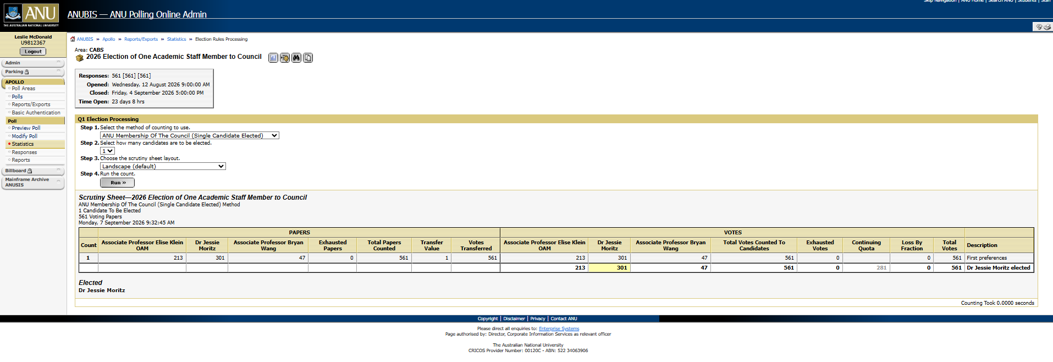Expand the Admin sidebar section
The image size is (1053, 362).
click(33, 63)
